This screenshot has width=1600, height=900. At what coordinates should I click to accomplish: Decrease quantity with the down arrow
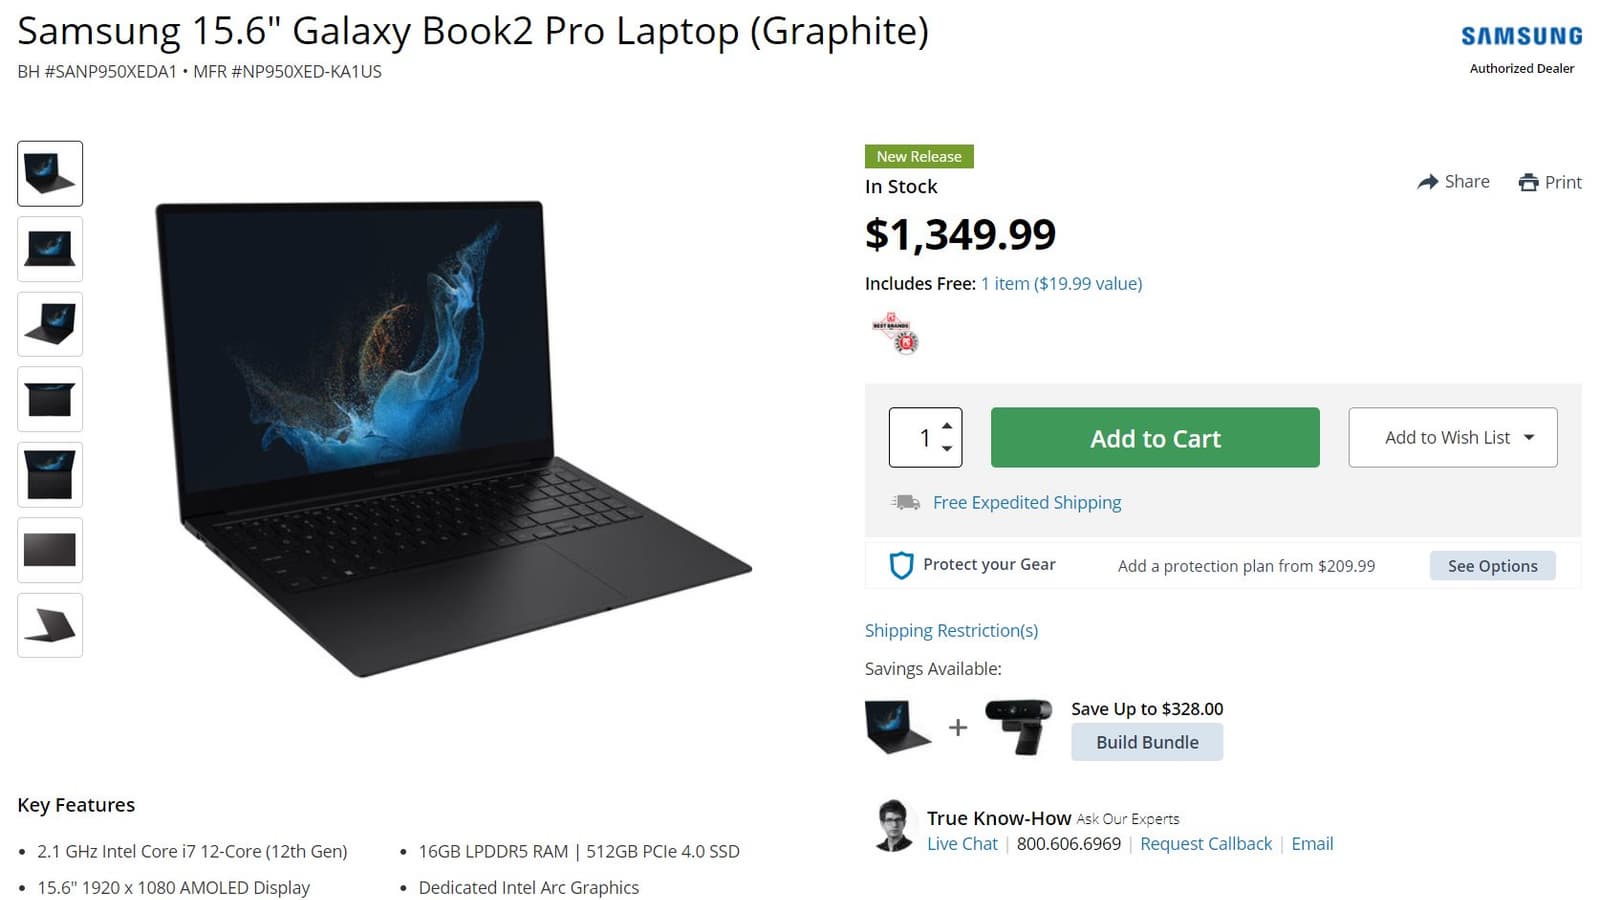(x=947, y=448)
